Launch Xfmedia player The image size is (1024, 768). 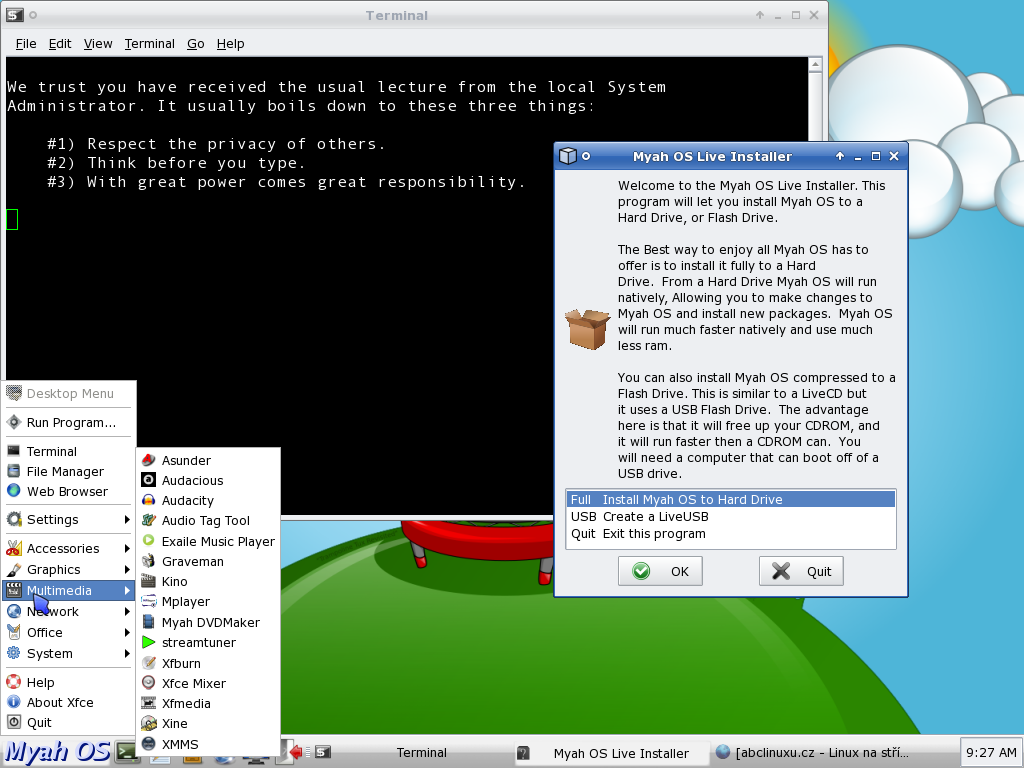208,704
